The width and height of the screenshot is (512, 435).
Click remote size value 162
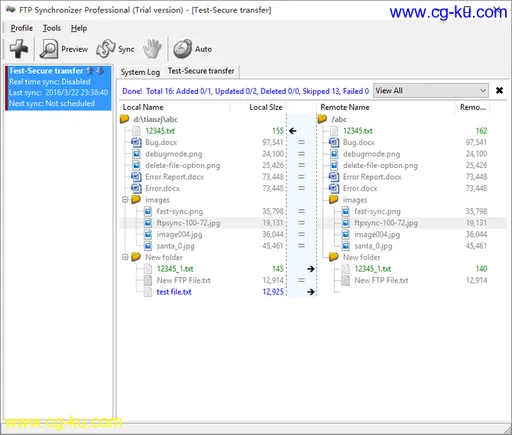pyautogui.click(x=481, y=131)
